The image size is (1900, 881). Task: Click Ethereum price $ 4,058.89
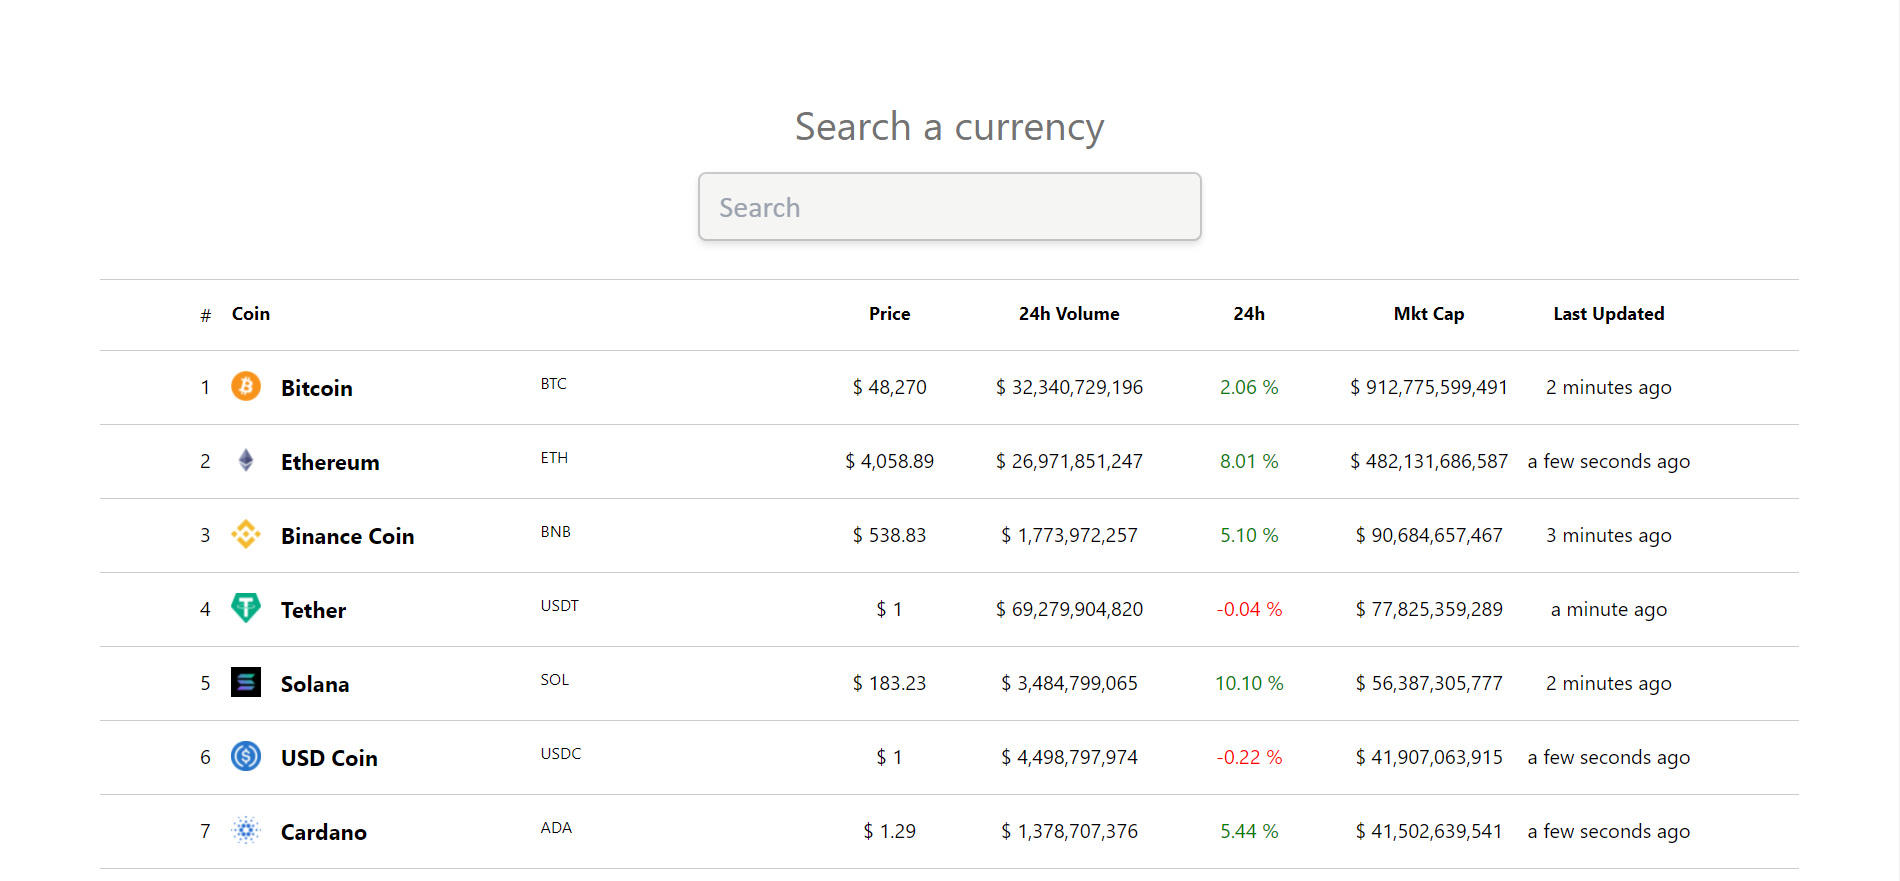(x=889, y=461)
